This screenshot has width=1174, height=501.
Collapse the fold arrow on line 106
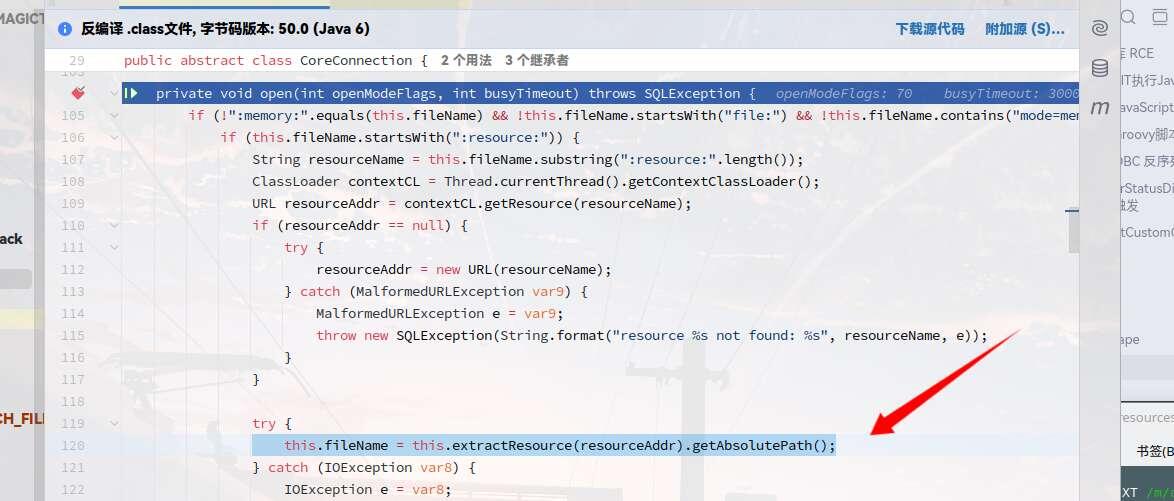113,137
